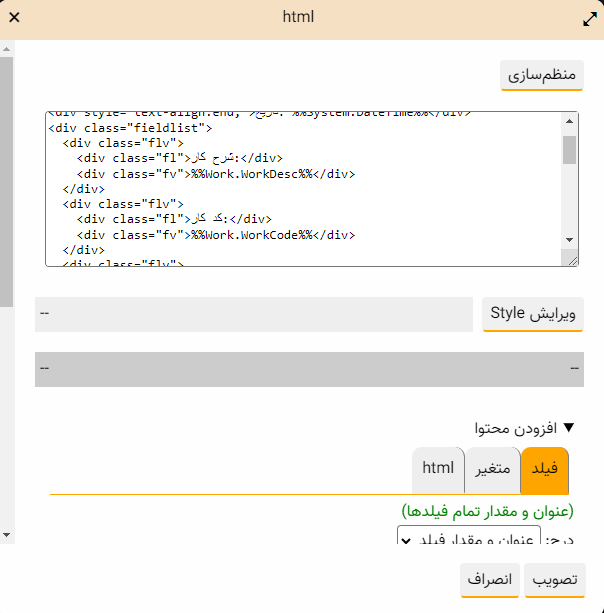Click the تصویب confirm button
604x613 pixels.
pos(554,580)
